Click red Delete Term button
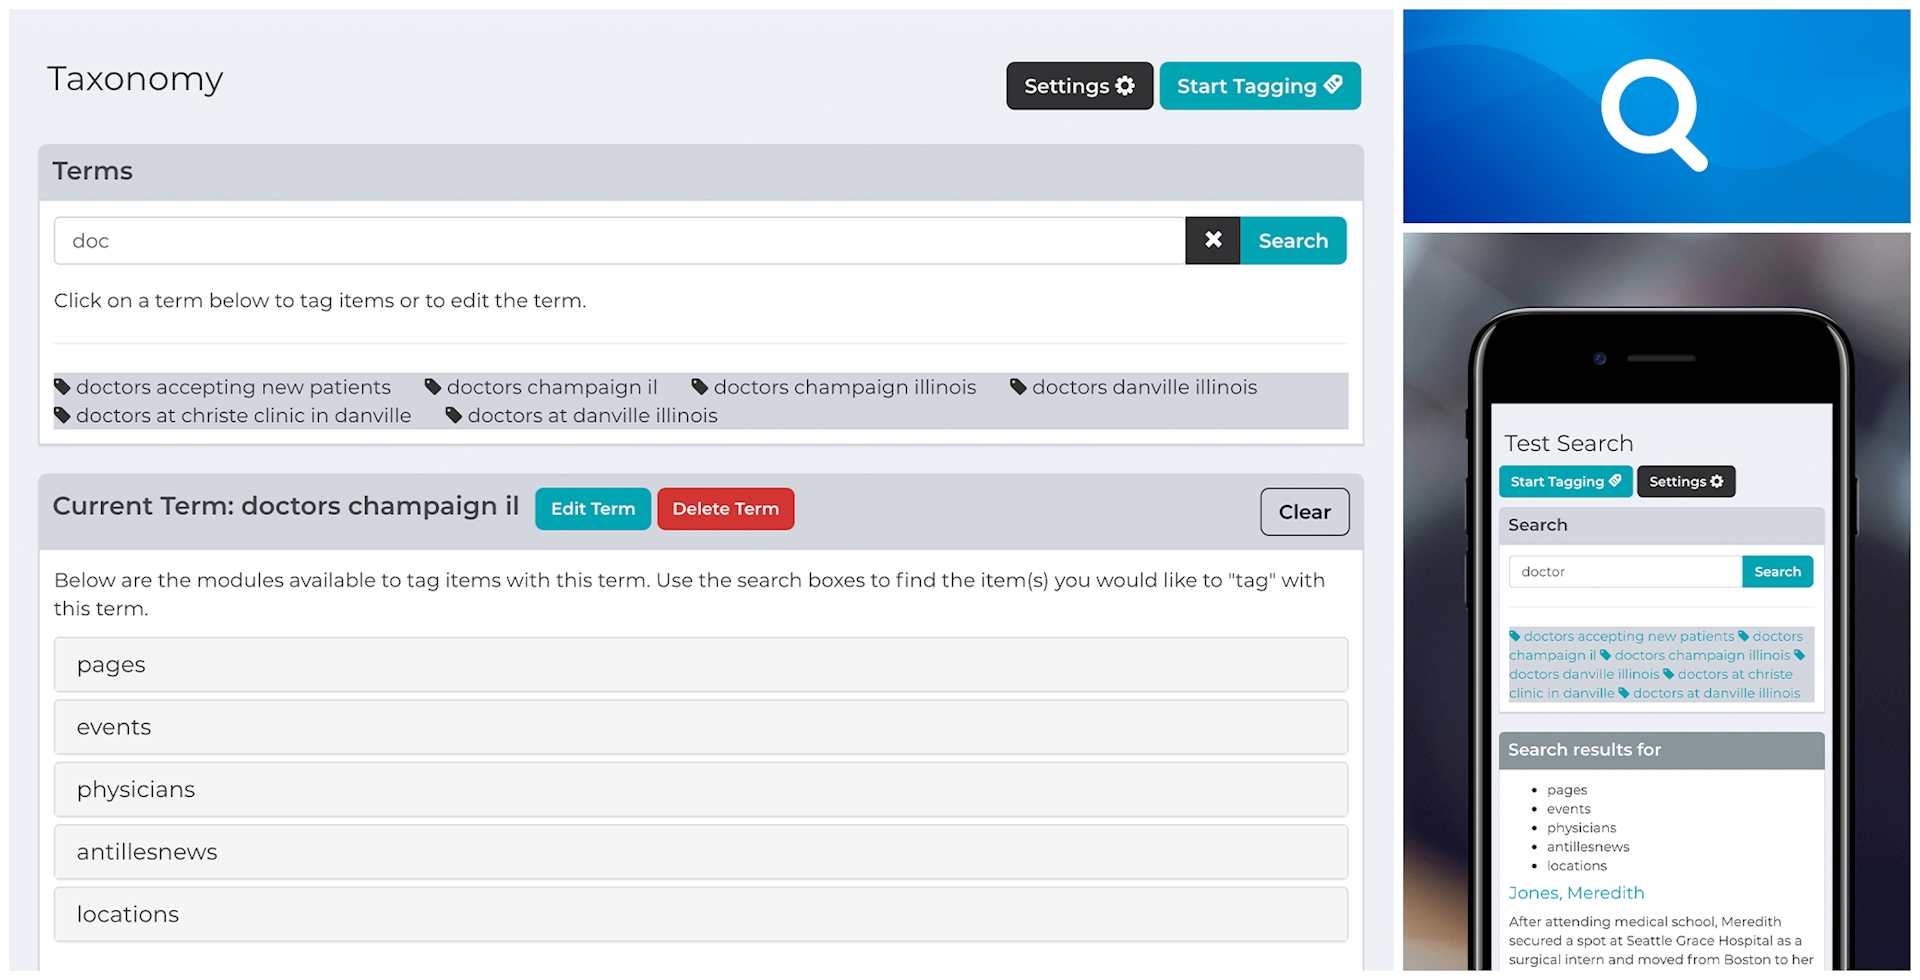Viewport: 1920px width, 980px height. [x=726, y=509]
